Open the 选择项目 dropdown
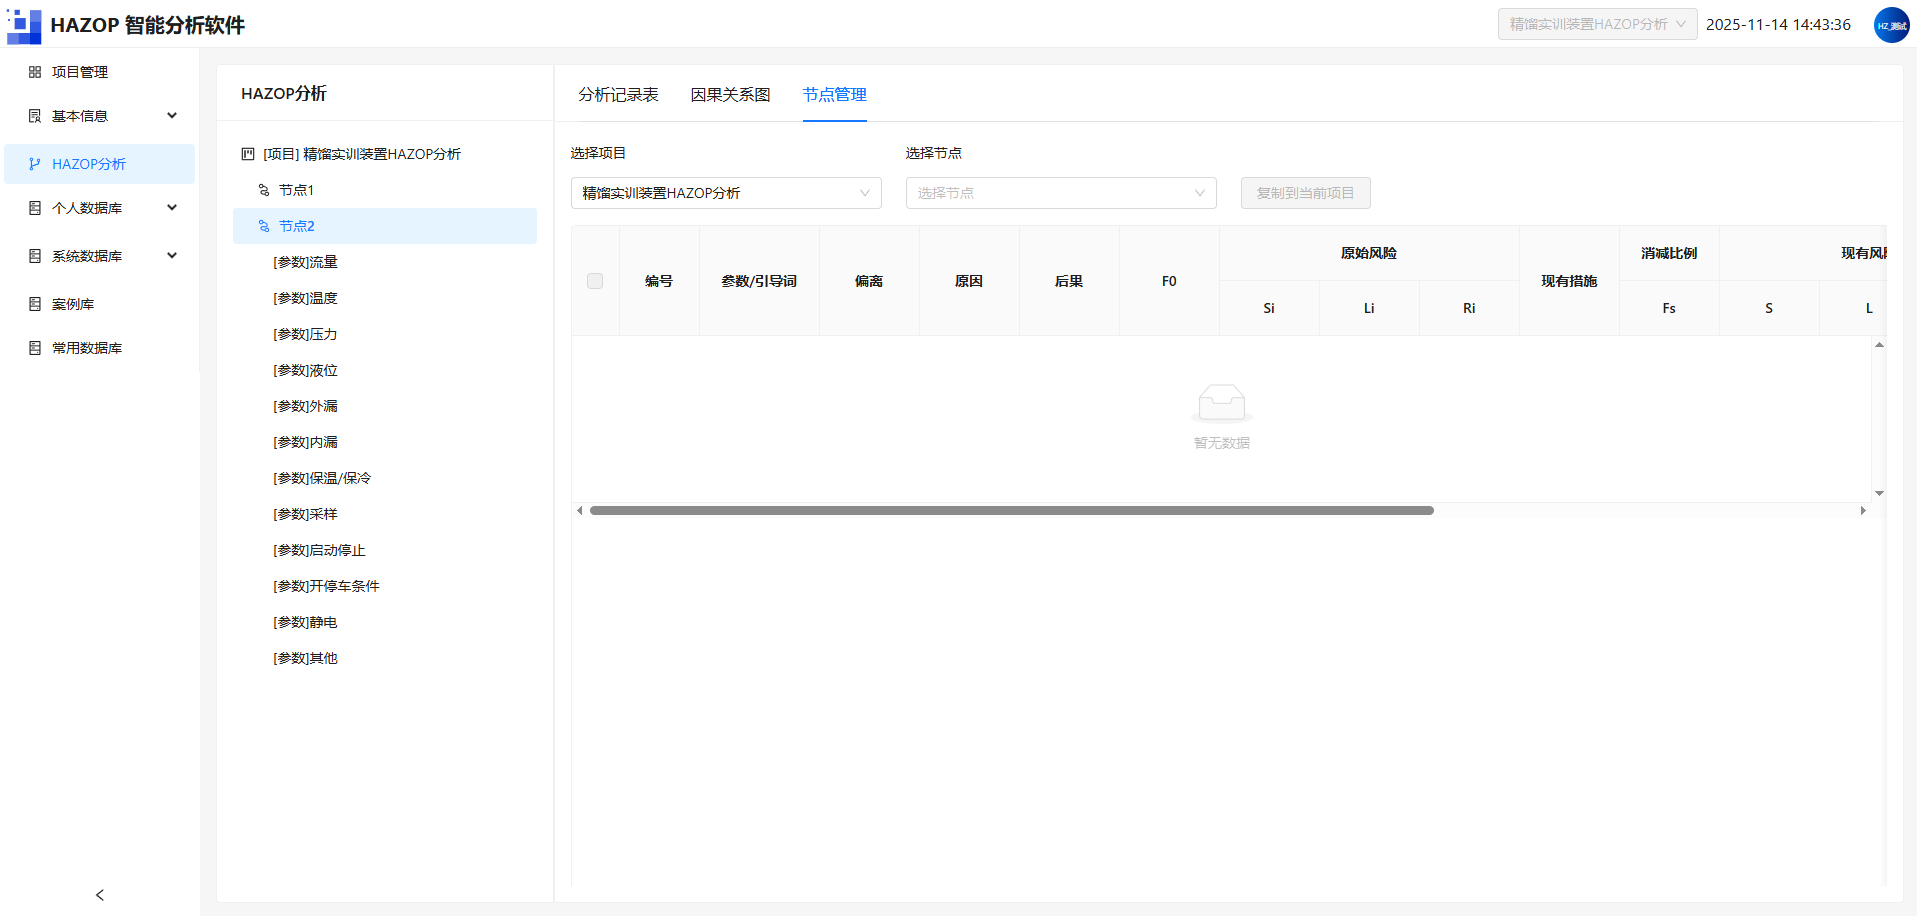The height and width of the screenshot is (916, 1917). pyautogui.click(x=726, y=193)
